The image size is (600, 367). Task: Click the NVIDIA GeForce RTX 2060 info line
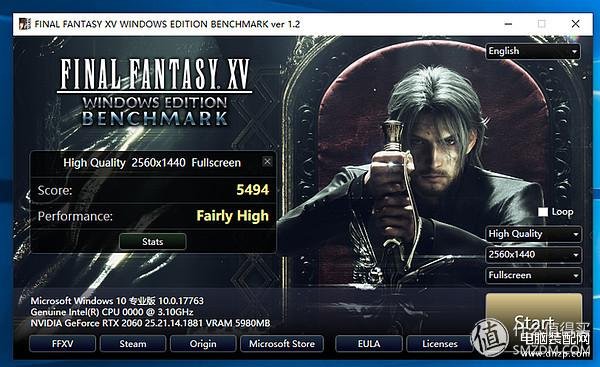coord(150,323)
